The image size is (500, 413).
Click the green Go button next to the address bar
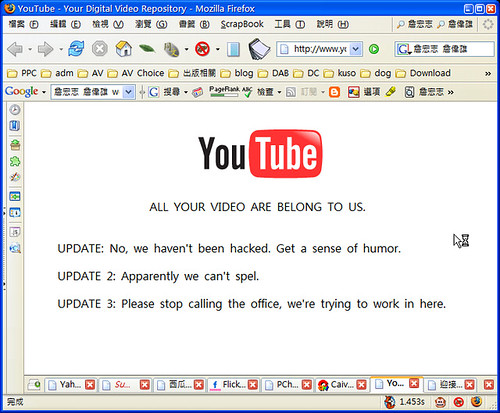(374, 49)
